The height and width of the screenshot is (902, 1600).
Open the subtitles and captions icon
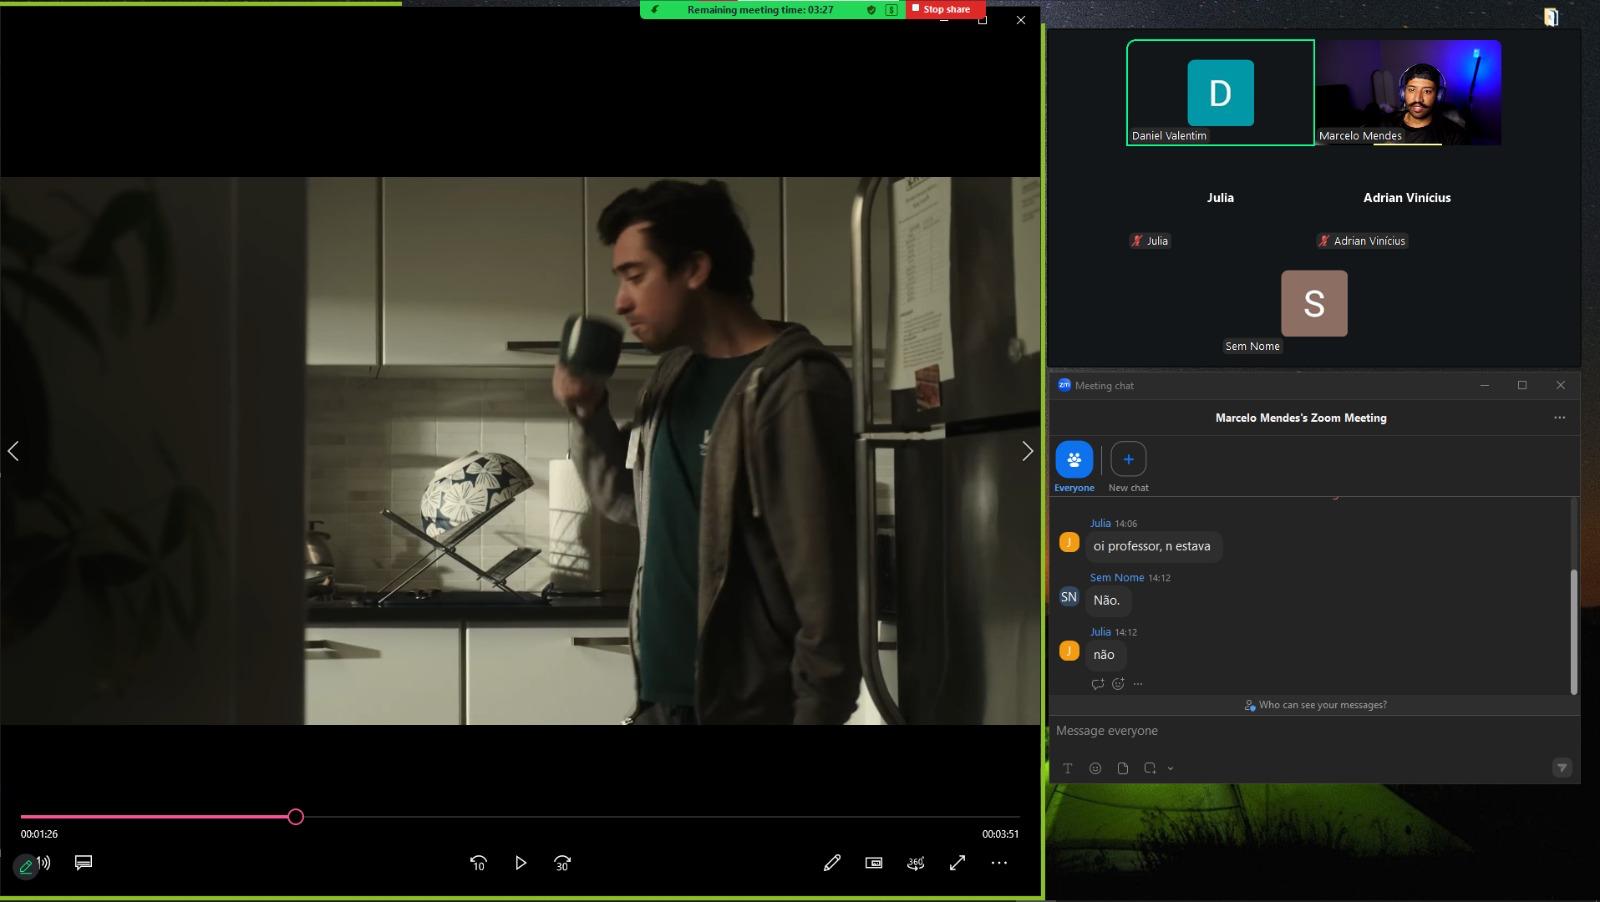pyautogui.click(x=84, y=862)
